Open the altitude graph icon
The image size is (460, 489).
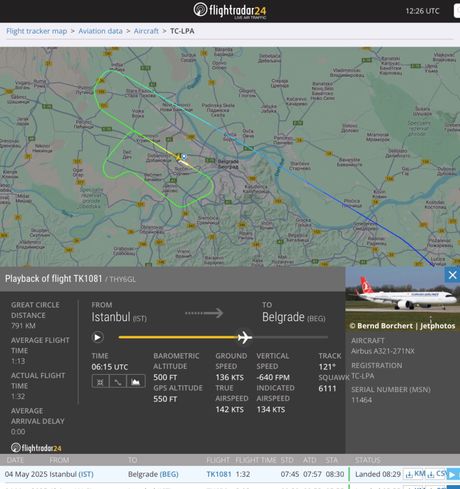(x=136, y=381)
